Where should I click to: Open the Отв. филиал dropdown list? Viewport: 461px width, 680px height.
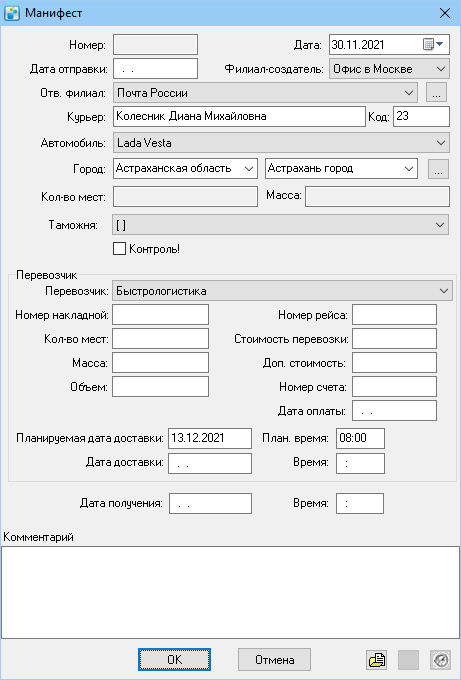pyautogui.click(x=409, y=93)
